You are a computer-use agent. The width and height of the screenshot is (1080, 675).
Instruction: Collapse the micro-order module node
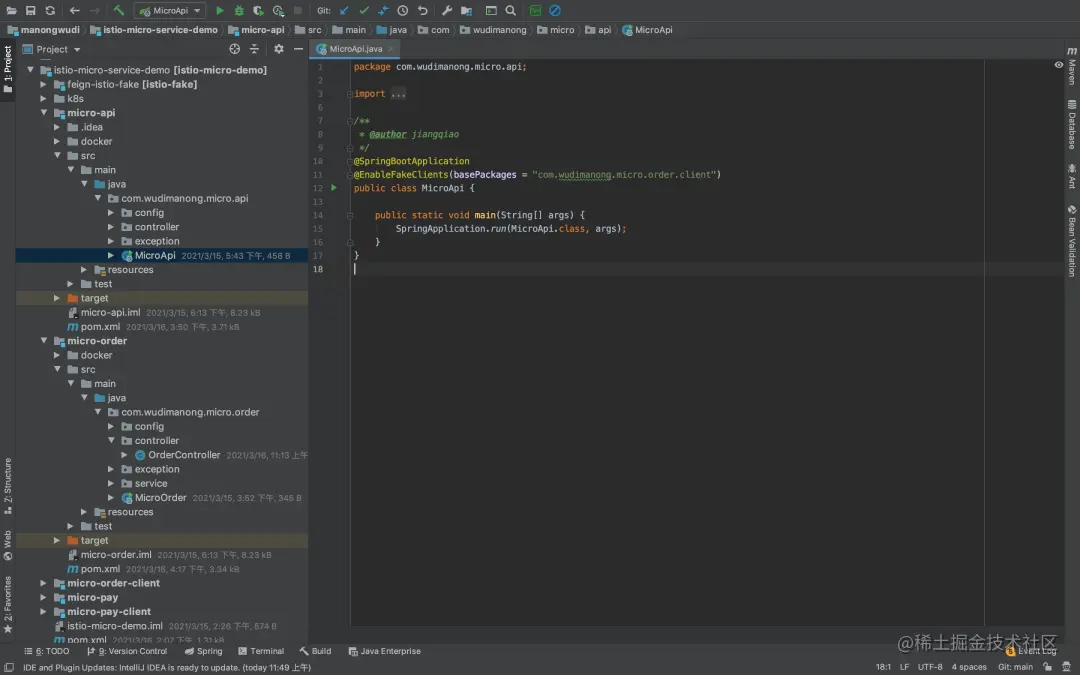point(44,340)
